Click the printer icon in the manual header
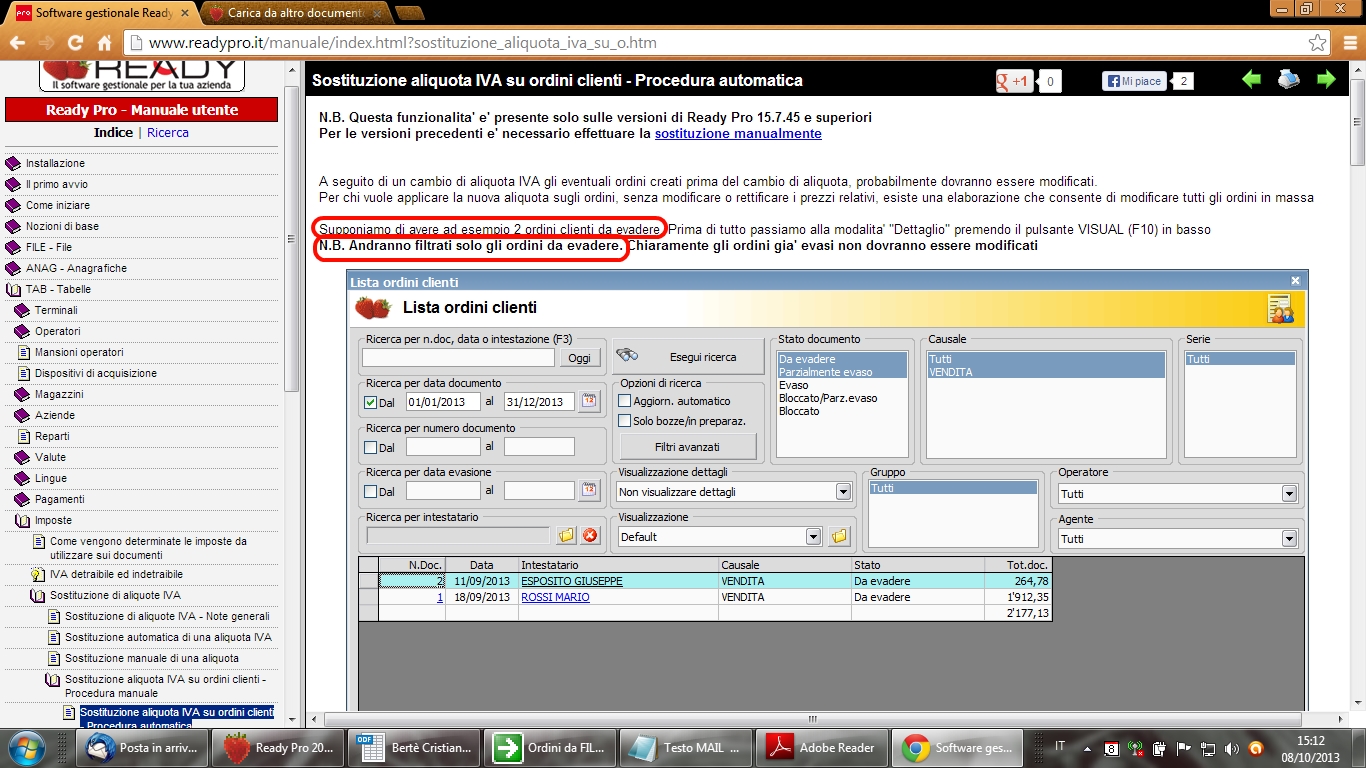This screenshot has width=1366, height=768. [x=1289, y=80]
